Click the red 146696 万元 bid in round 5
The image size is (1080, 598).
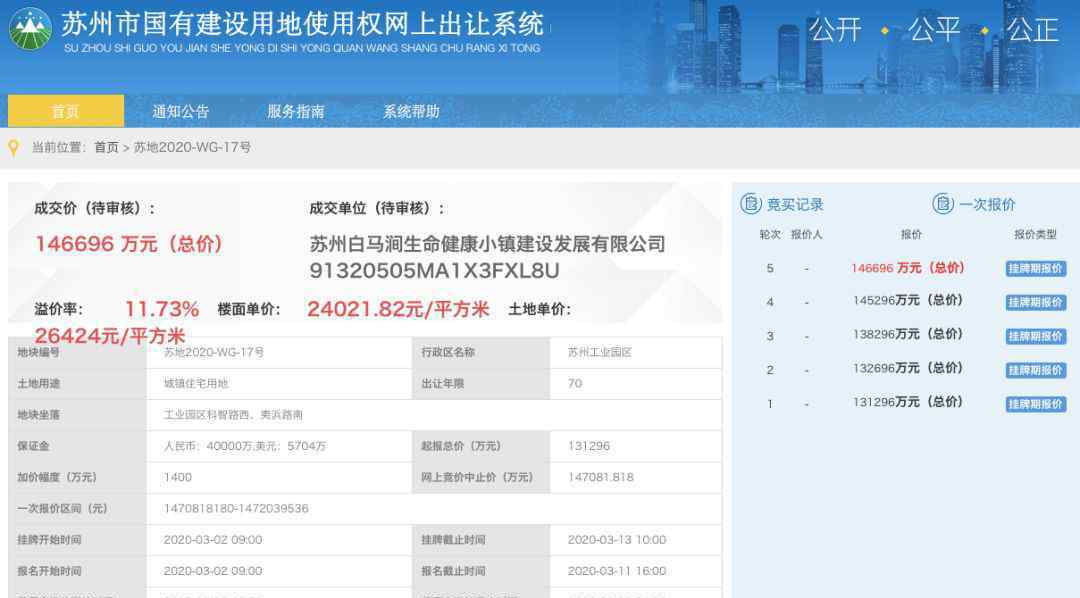pyautogui.click(x=907, y=268)
